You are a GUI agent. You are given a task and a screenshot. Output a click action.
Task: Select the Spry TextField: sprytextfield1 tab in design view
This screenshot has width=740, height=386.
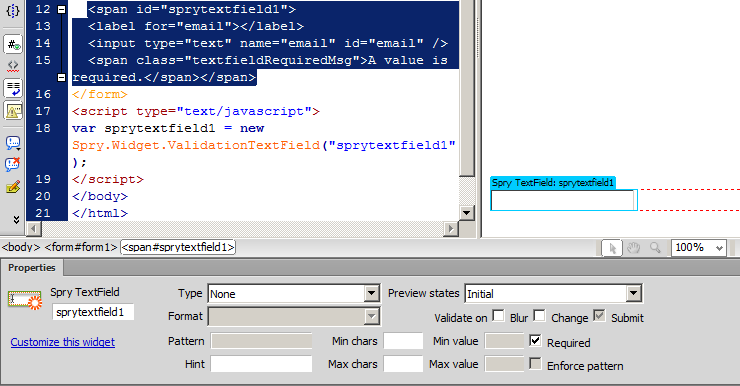[553, 183]
